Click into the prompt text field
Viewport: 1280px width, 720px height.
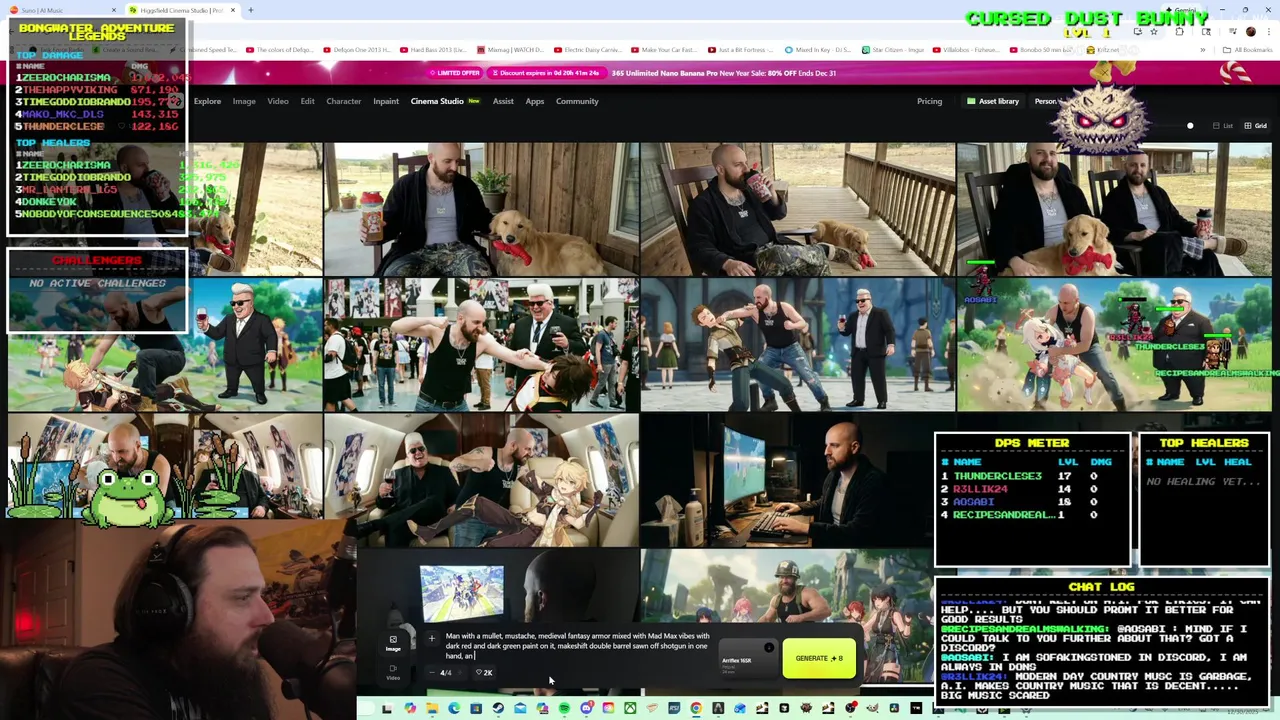(577, 646)
